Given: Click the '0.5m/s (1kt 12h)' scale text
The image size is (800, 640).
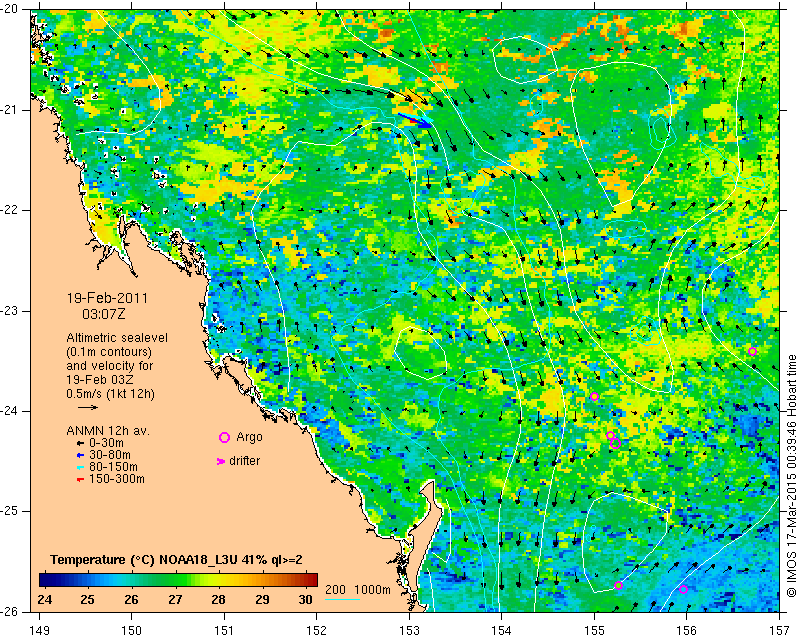Looking at the screenshot, I should tap(110, 394).
